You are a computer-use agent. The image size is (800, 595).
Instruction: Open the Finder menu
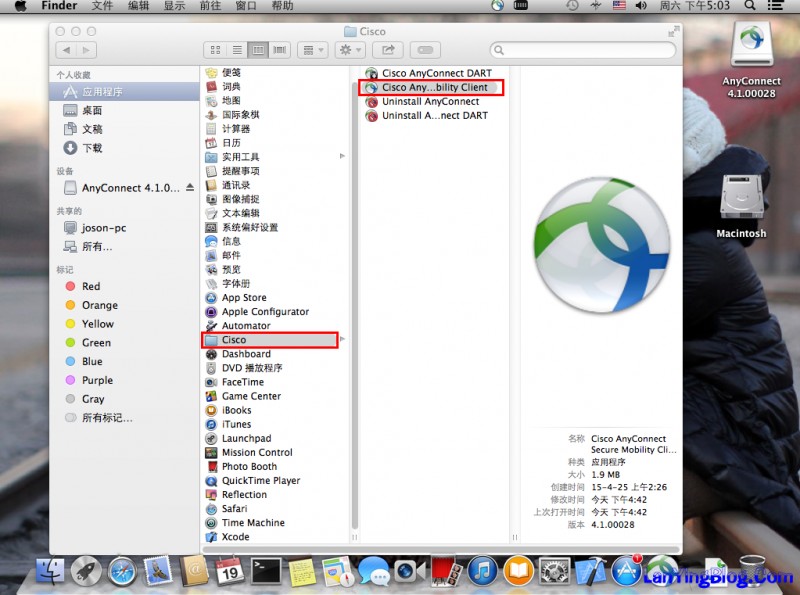59,6
